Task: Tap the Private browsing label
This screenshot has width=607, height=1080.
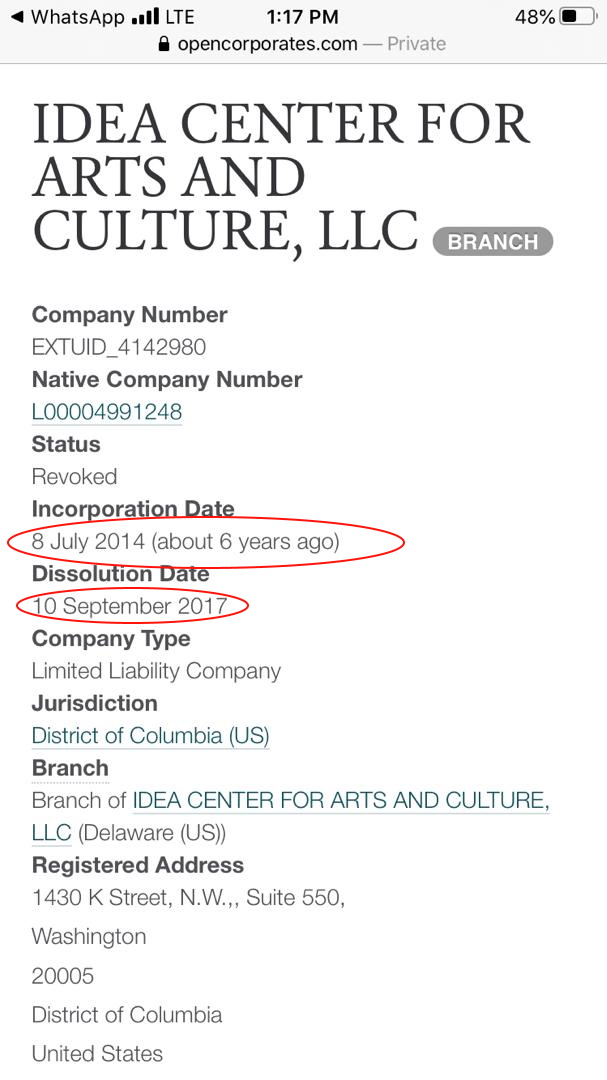Action: [x=416, y=44]
